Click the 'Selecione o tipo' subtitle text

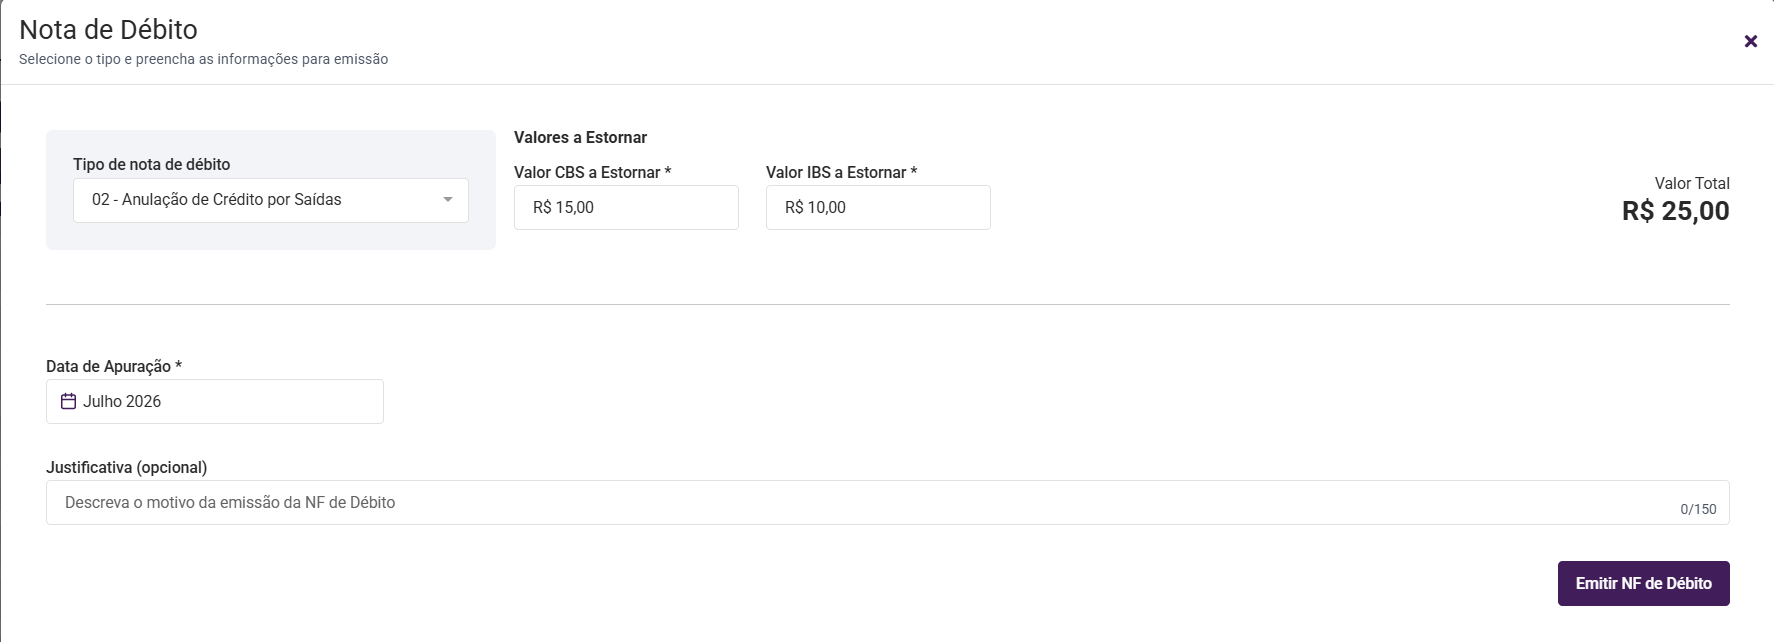[x=204, y=59]
